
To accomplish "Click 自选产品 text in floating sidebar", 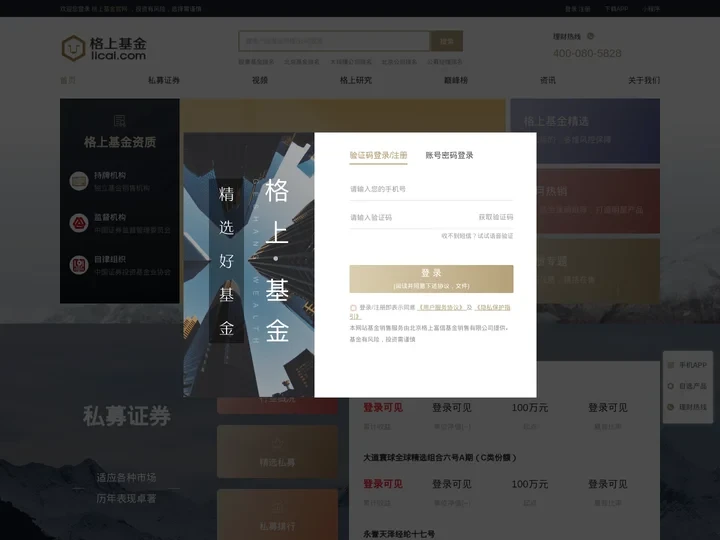I will pyautogui.click(x=693, y=386).
